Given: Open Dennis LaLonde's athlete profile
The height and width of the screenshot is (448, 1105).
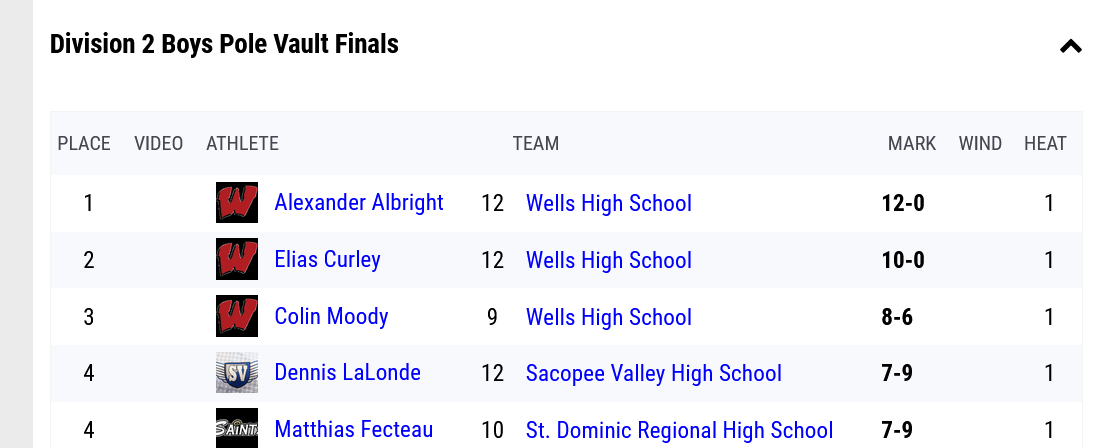Looking at the screenshot, I should 347,374.
